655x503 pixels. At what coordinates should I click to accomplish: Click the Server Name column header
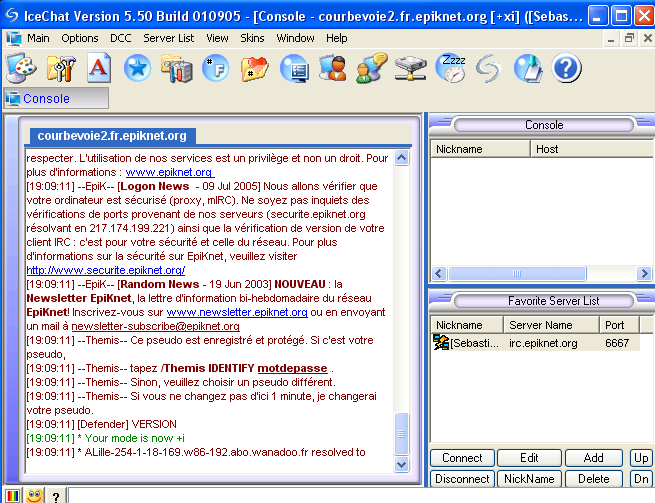551,325
